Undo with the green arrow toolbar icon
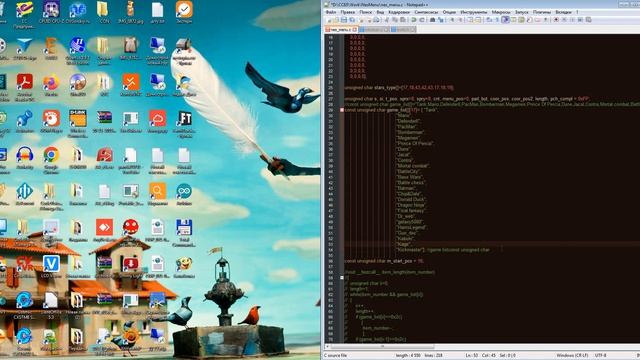The width and height of the screenshot is (640, 360). pos(413,20)
